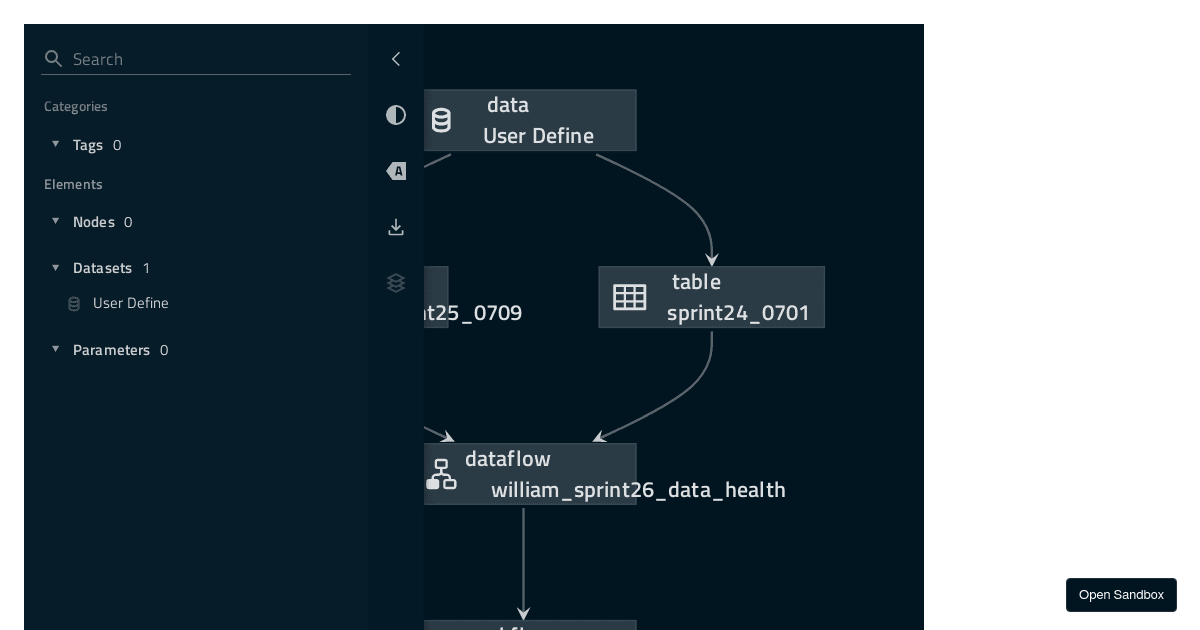Click the data User Define graph node
The image size is (1200, 630).
point(530,120)
